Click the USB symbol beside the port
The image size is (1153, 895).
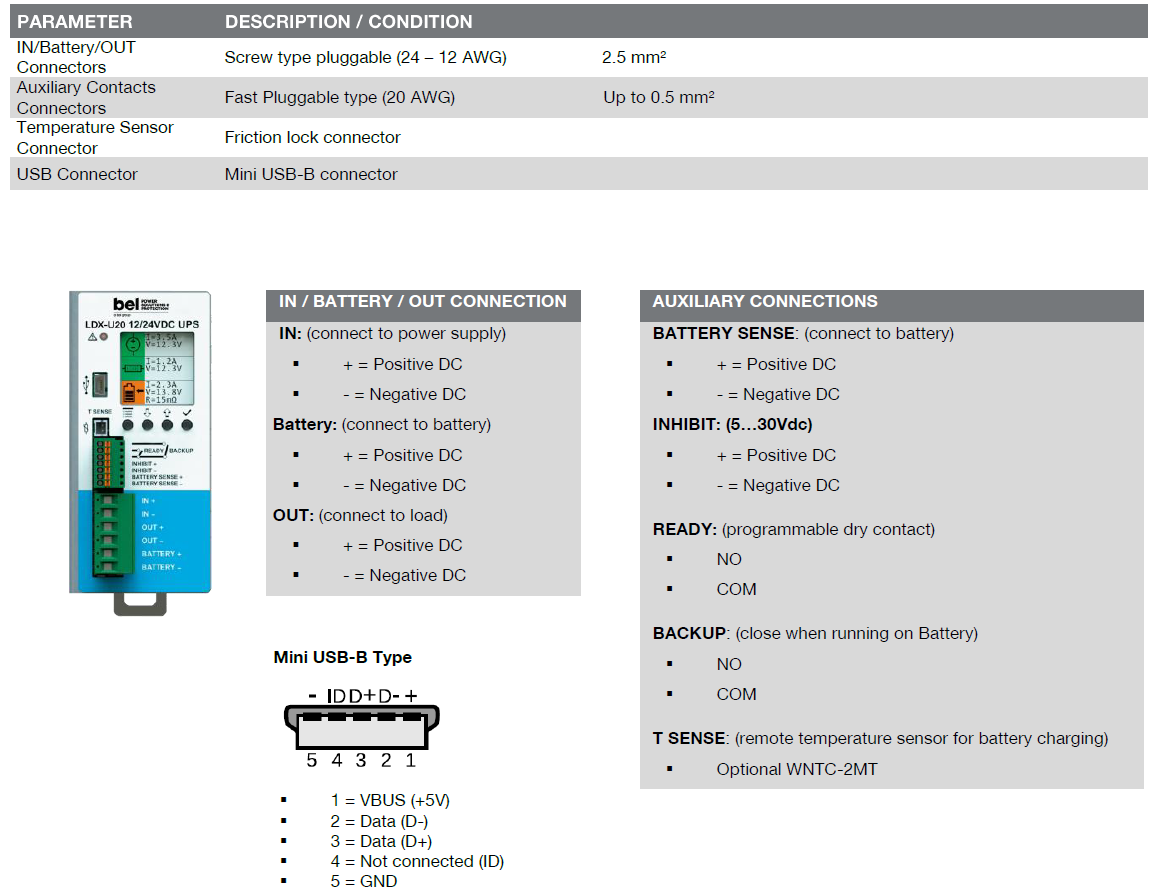pyautogui.click(x=85, y=384)
